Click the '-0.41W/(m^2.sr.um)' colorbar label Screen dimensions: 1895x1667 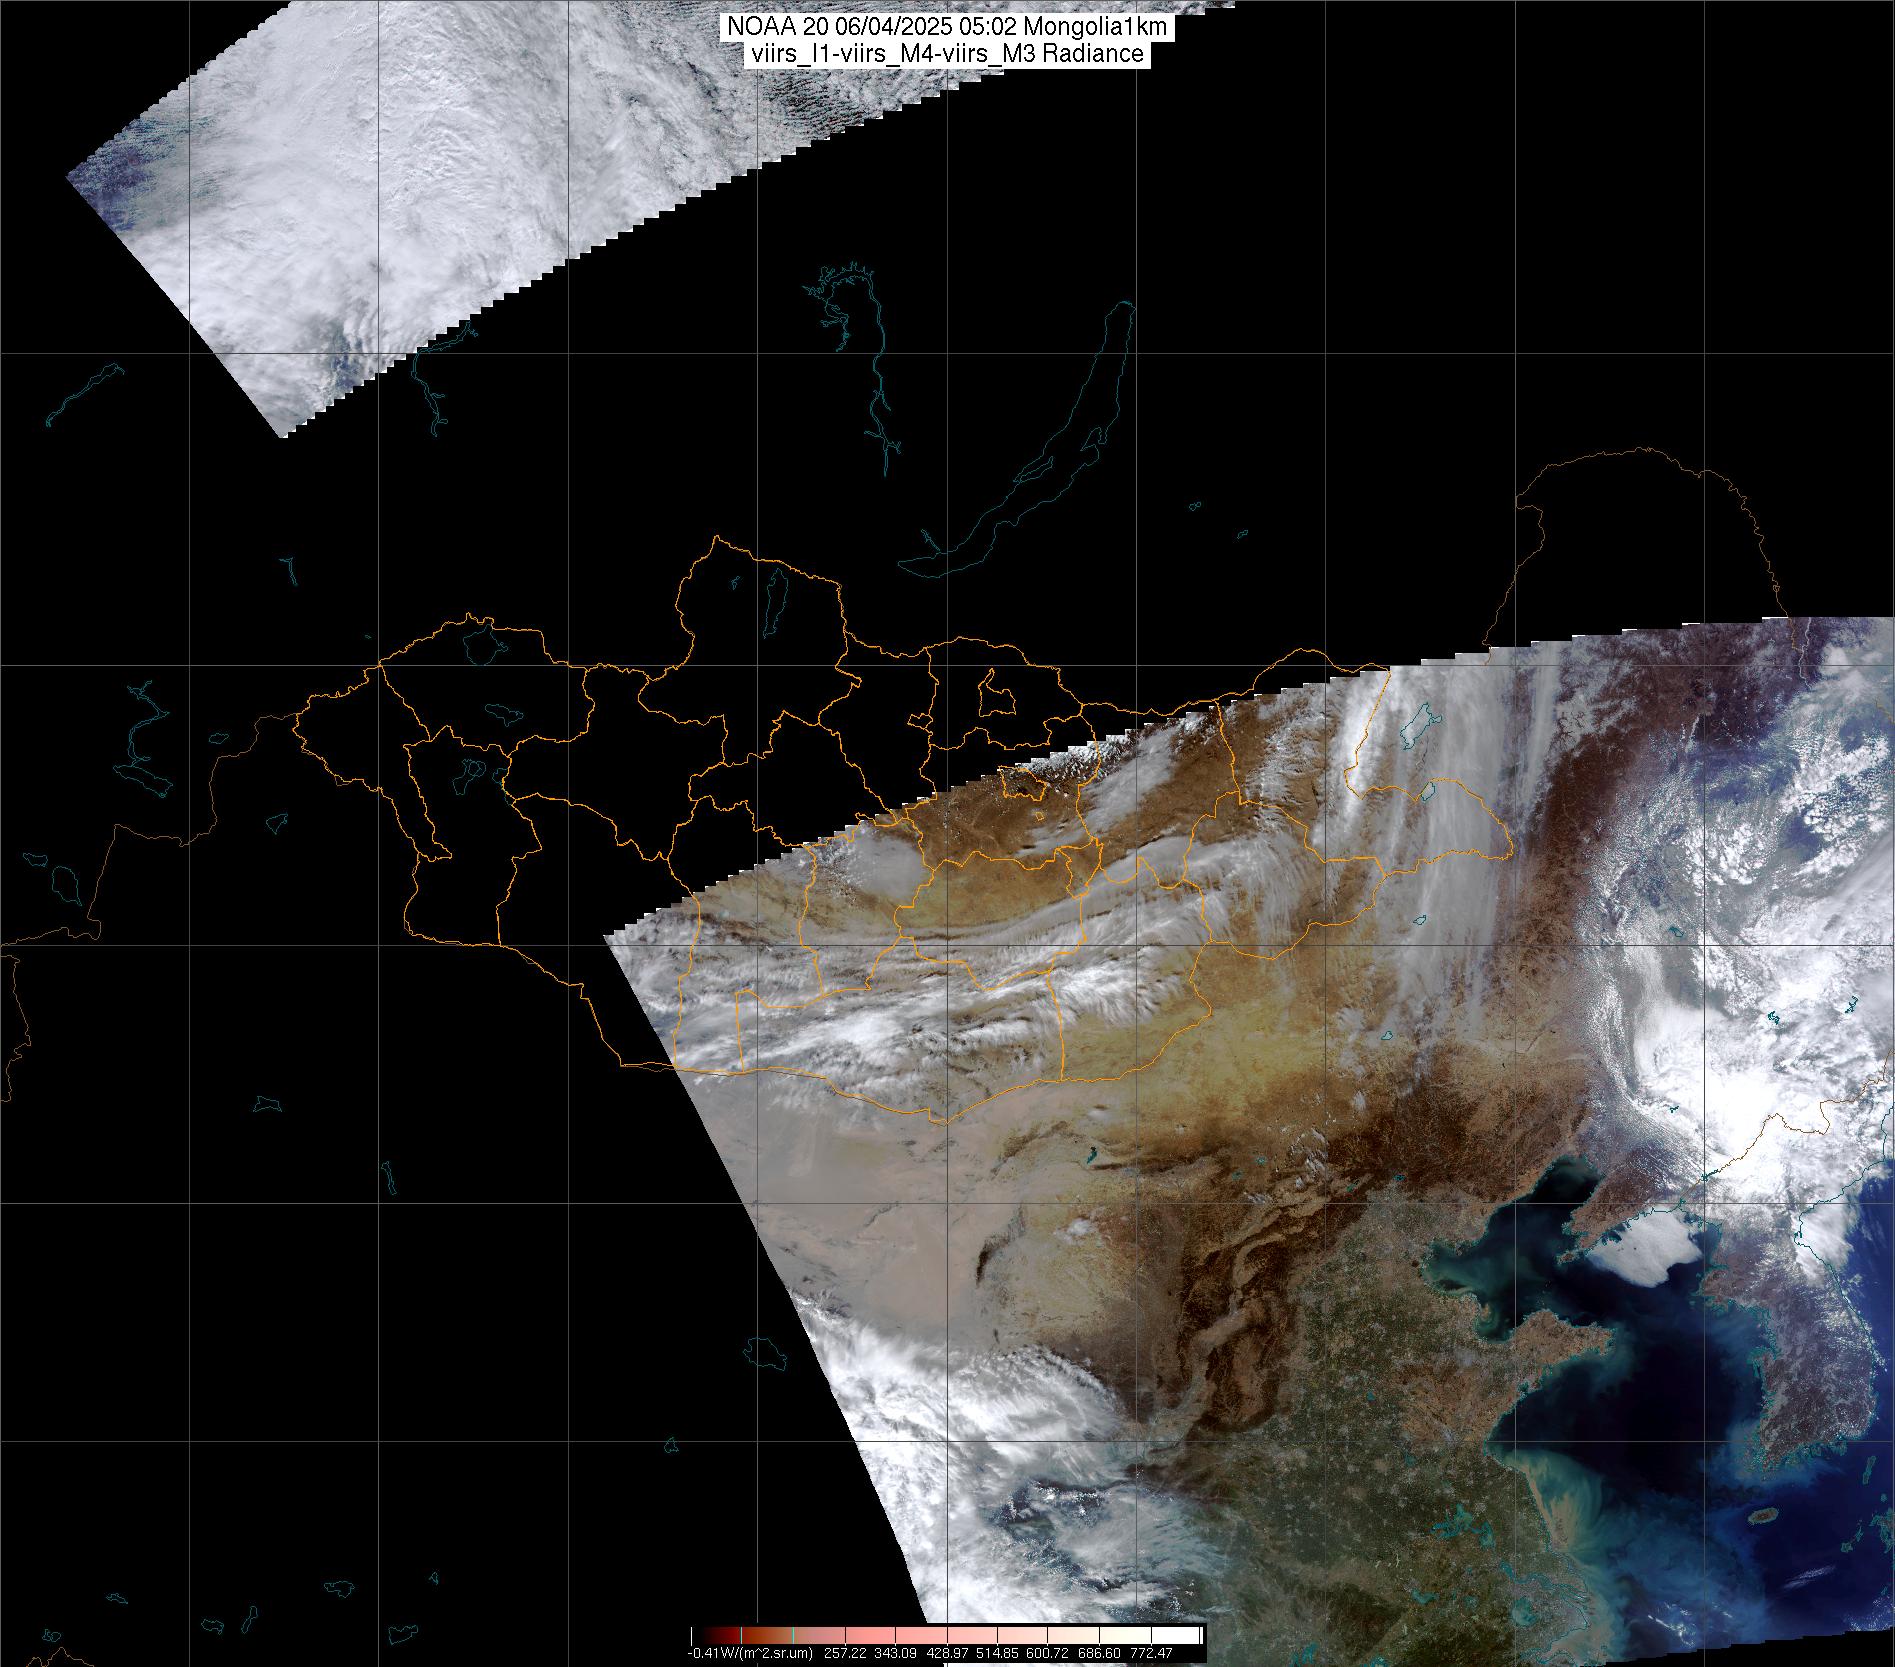point(750,1653)
